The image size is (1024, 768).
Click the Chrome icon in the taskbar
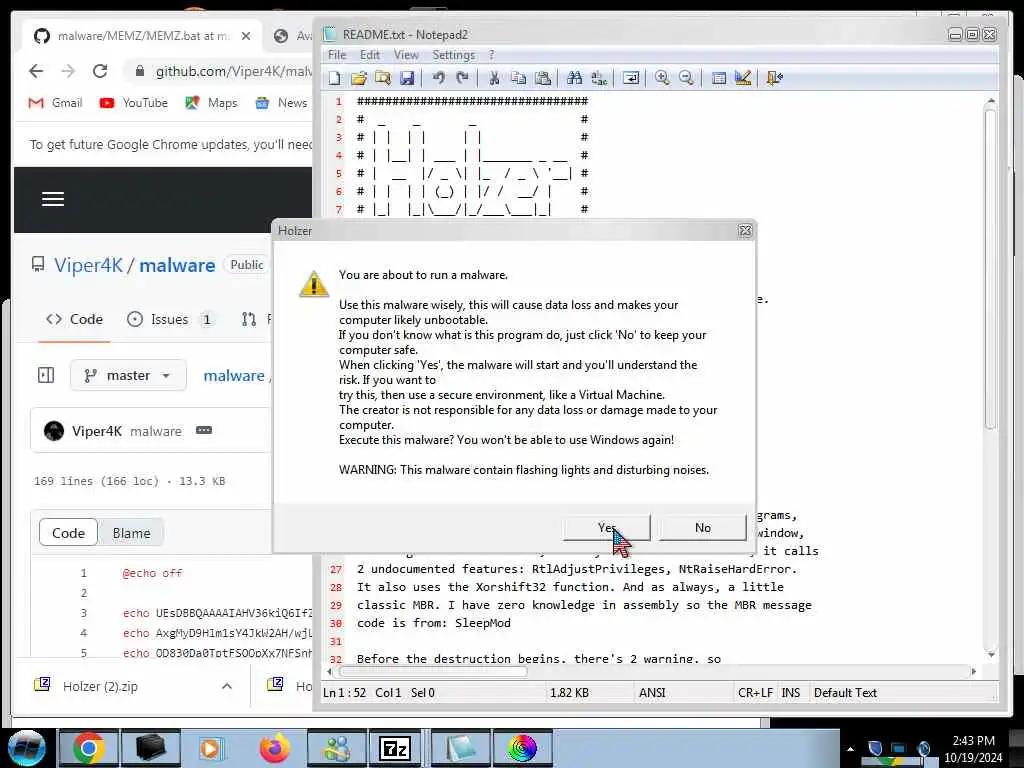point(89,748)
